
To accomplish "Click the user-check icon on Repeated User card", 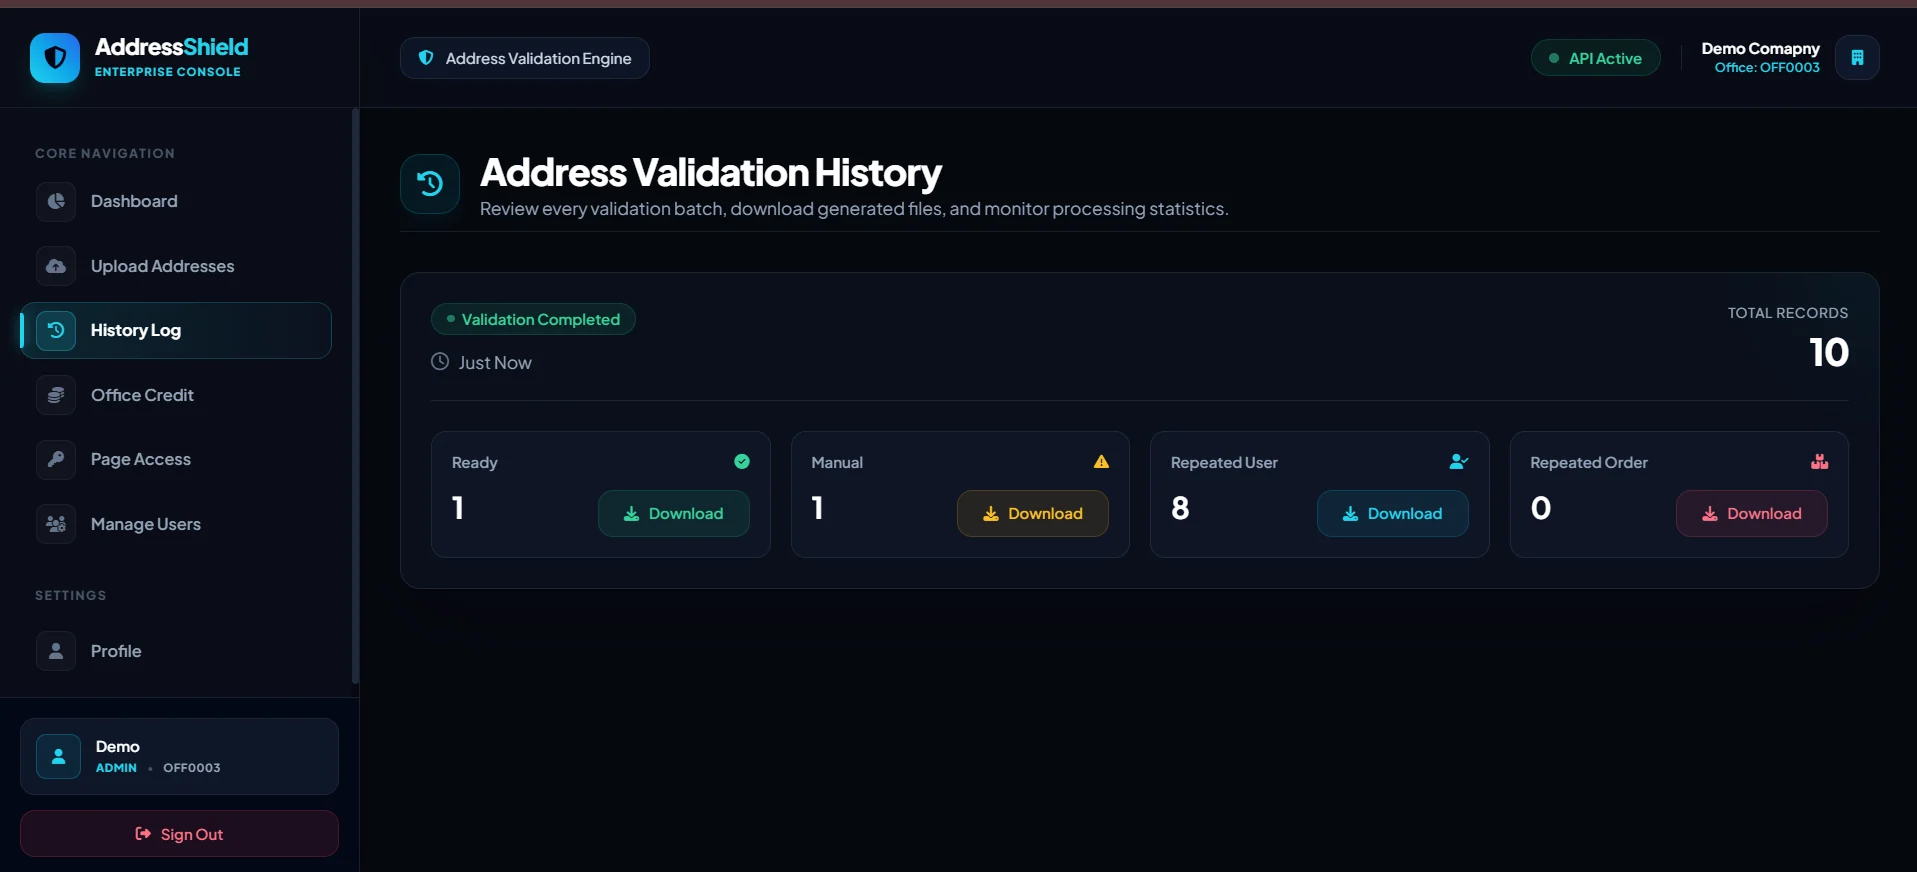I will [x=1459, y=461].
